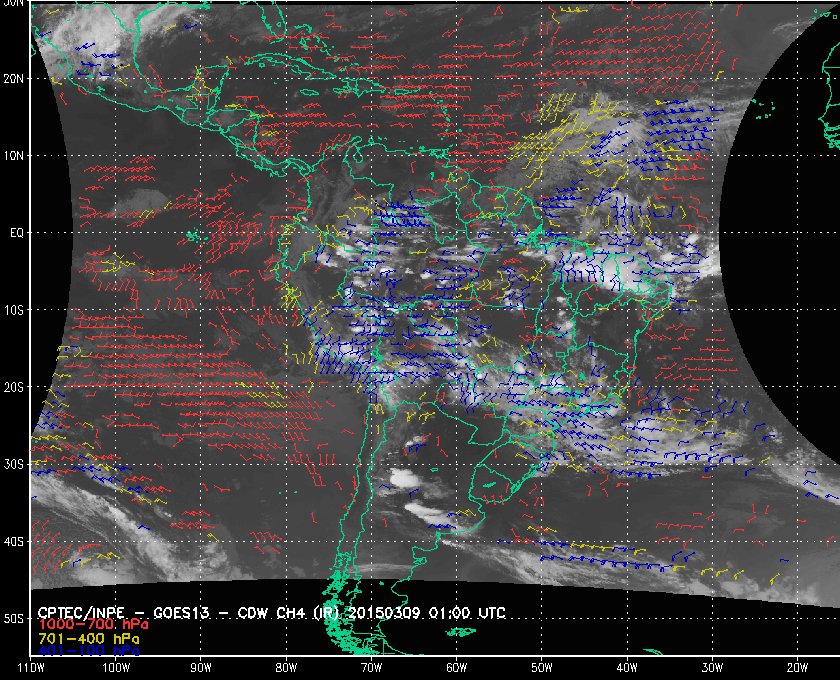Select the 20N latitude label
This screenshot has height=680, width=840.
(12, 78)
